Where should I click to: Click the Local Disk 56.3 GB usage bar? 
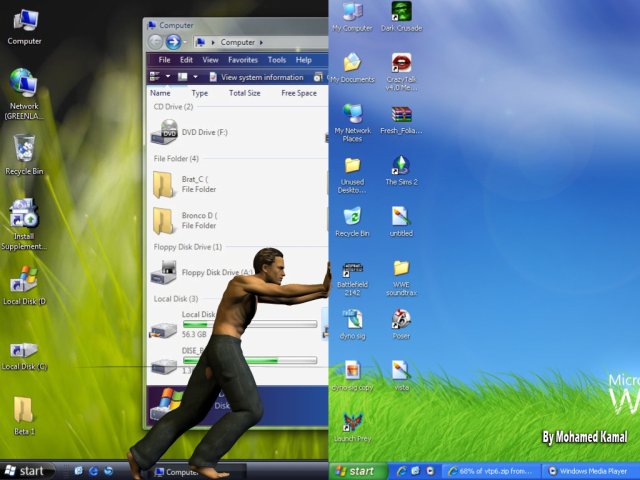[250, 324]
